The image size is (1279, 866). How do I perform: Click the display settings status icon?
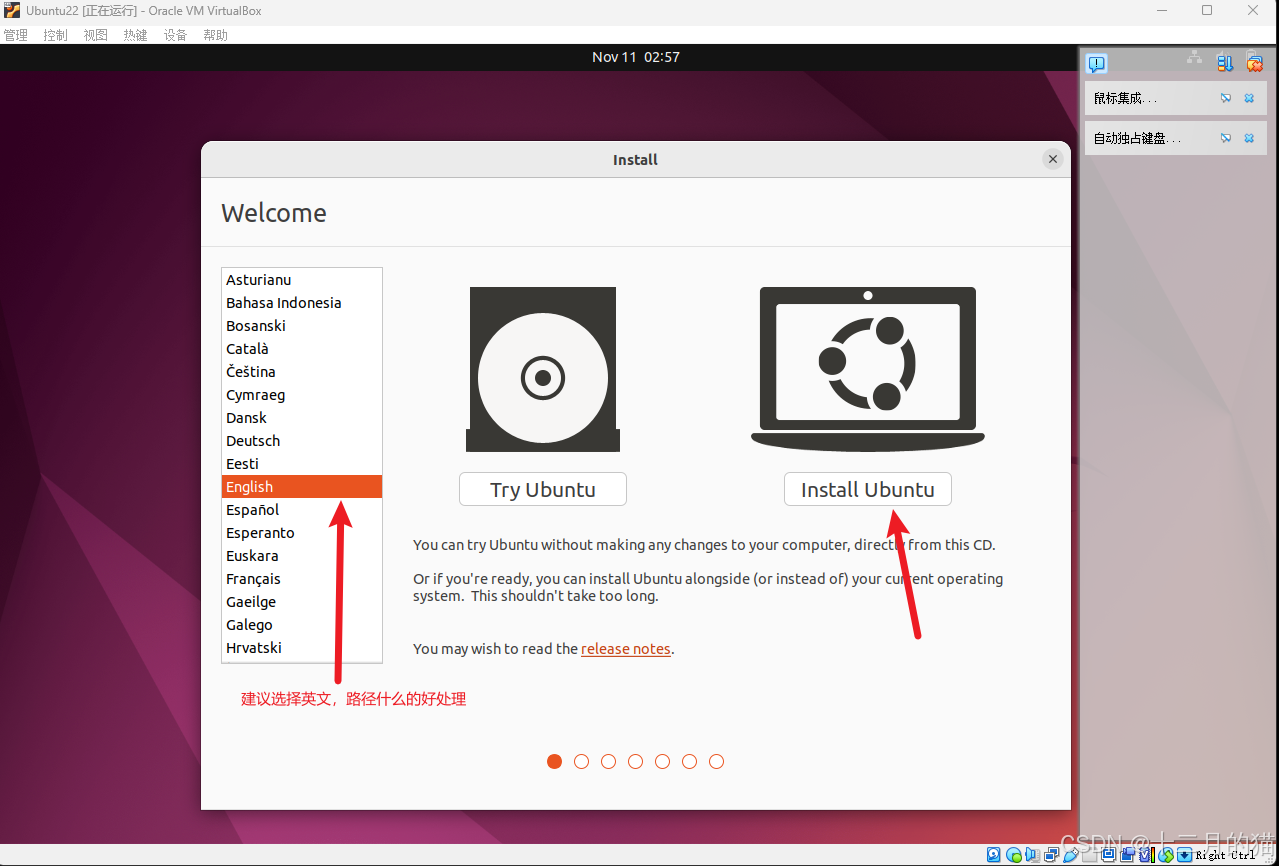(x=1108, y=855)
